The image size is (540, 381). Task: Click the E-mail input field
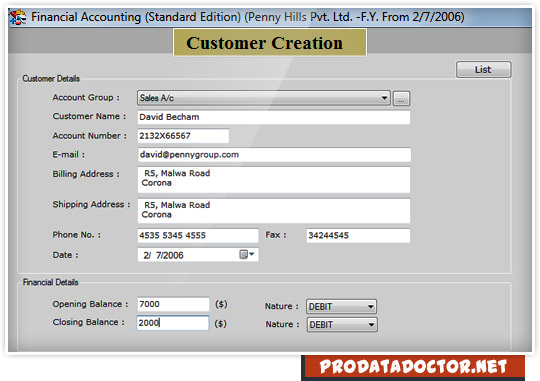[274, 155]
